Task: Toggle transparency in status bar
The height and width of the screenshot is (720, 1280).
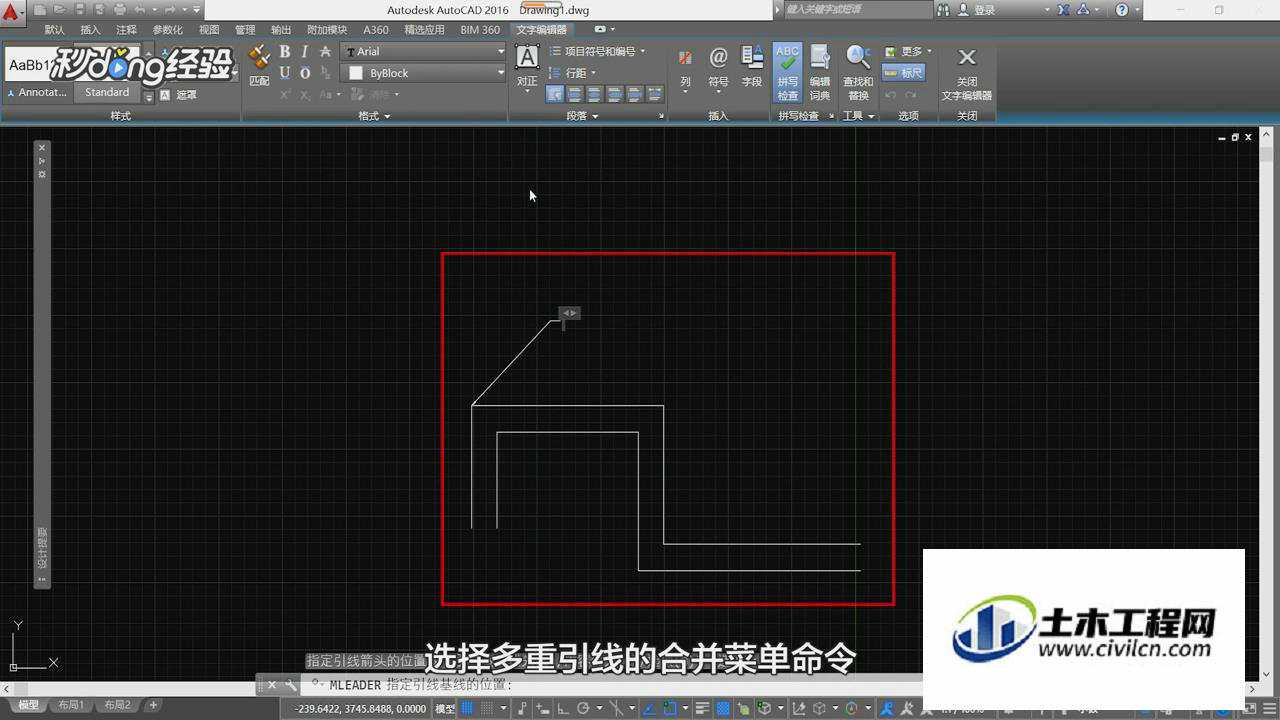Action: [723, 708]
